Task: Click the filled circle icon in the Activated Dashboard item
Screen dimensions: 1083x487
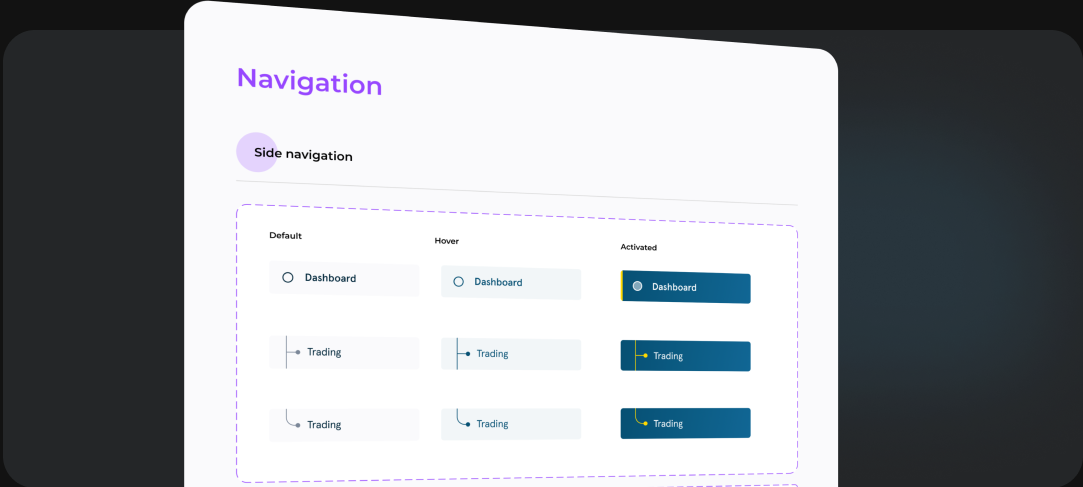Action: pyautogui.click(x=638, y=286)
